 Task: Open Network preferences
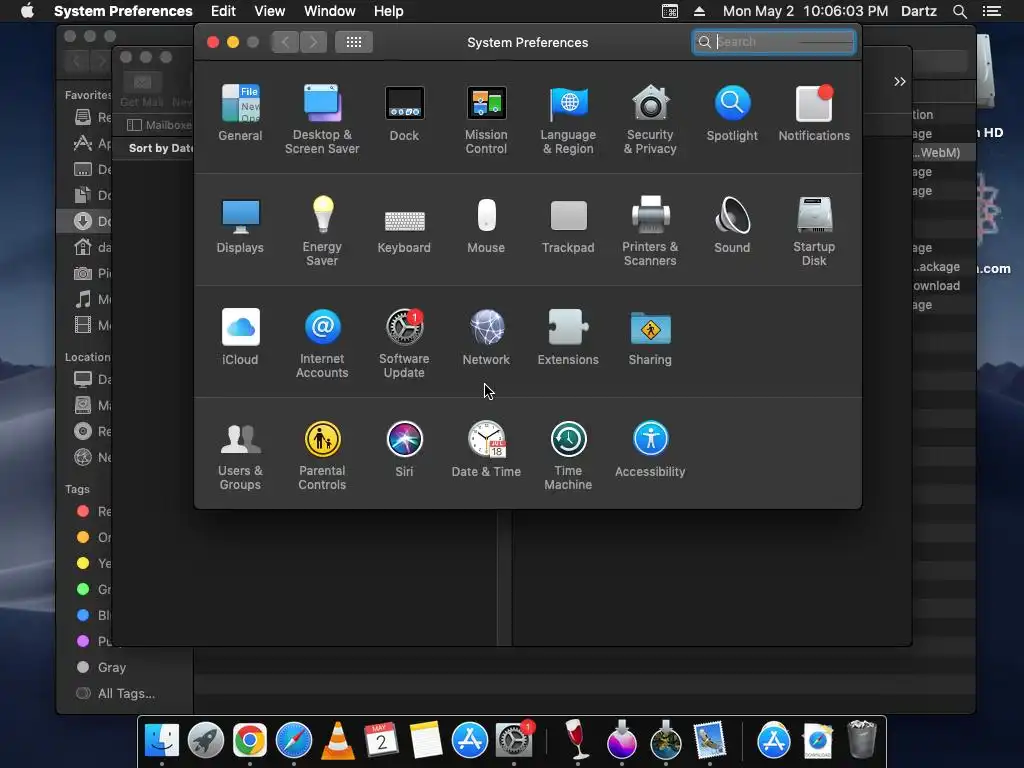[x=486, y=337]
